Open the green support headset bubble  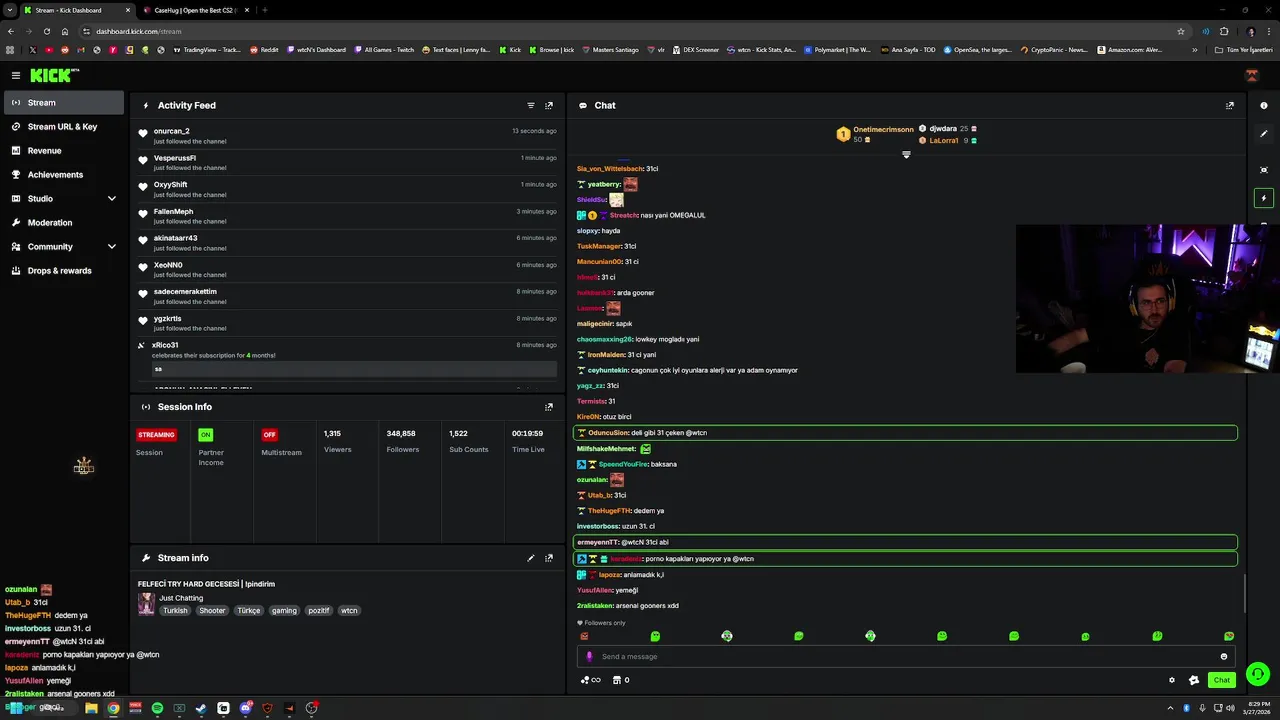coord(1258,674)
